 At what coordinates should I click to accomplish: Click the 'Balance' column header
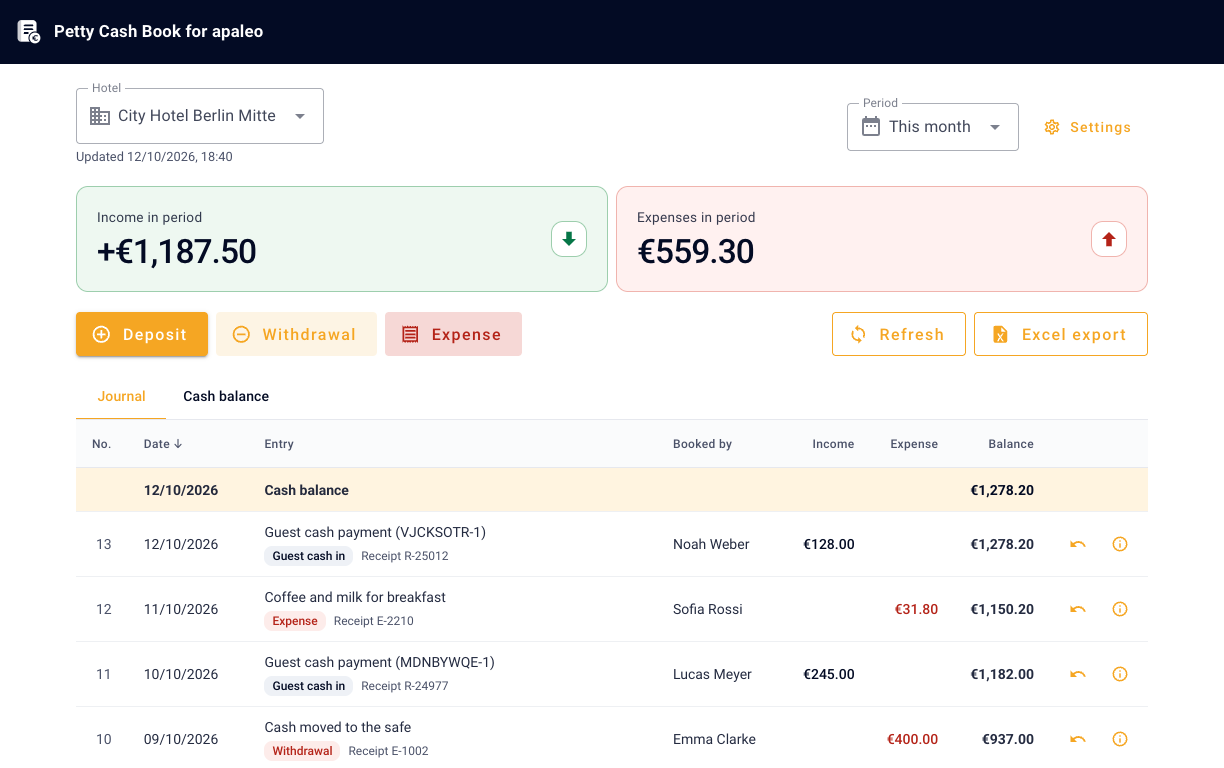pos(1011,444)
